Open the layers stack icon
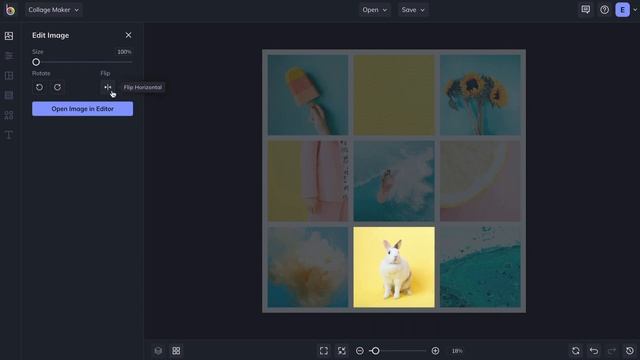 tap(158, 351)
